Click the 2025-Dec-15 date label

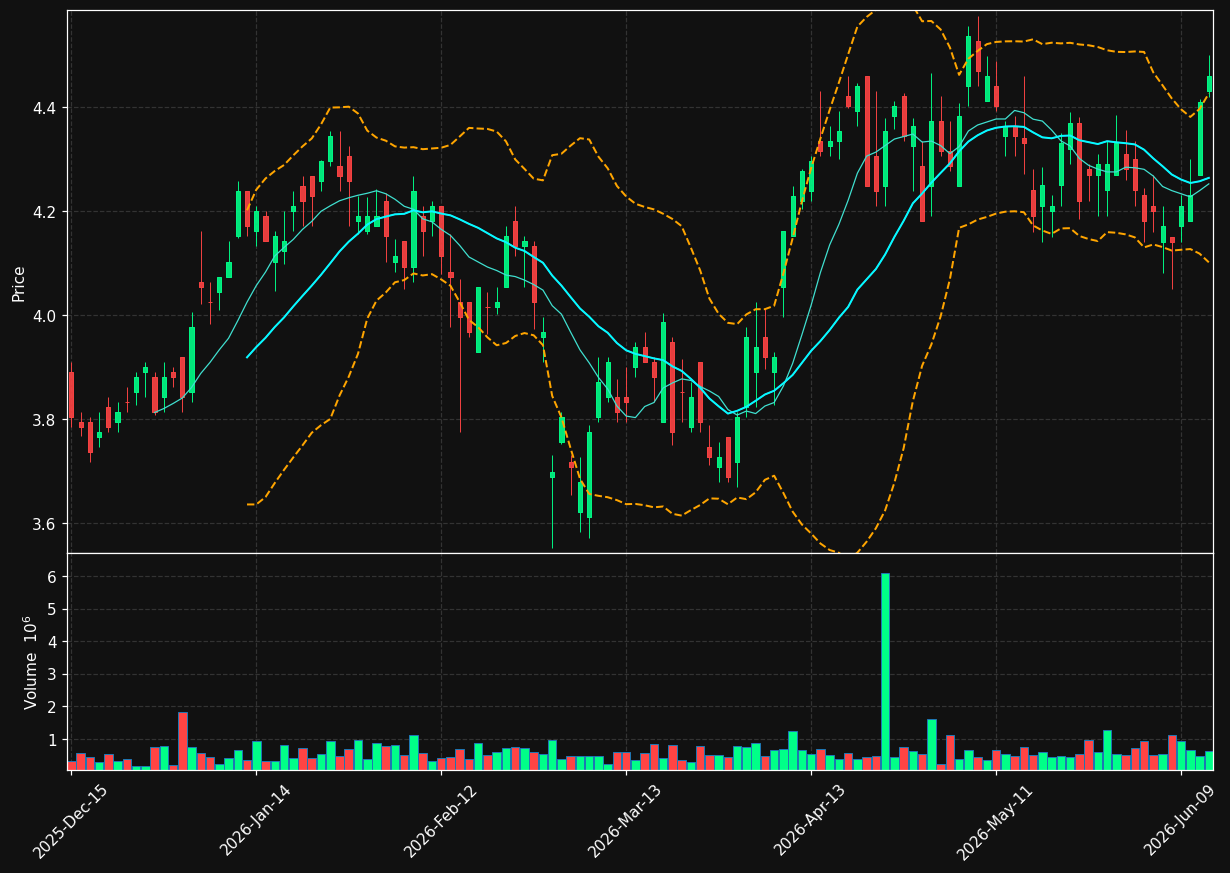pos(70,821)
